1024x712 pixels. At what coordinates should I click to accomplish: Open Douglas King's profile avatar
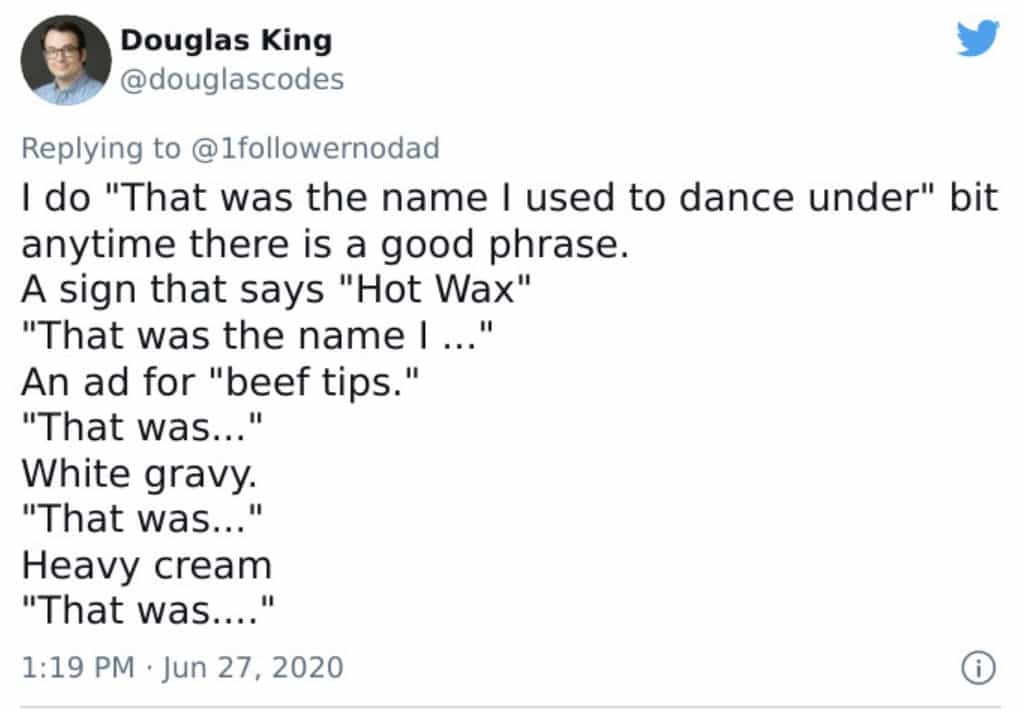[66, 59]
